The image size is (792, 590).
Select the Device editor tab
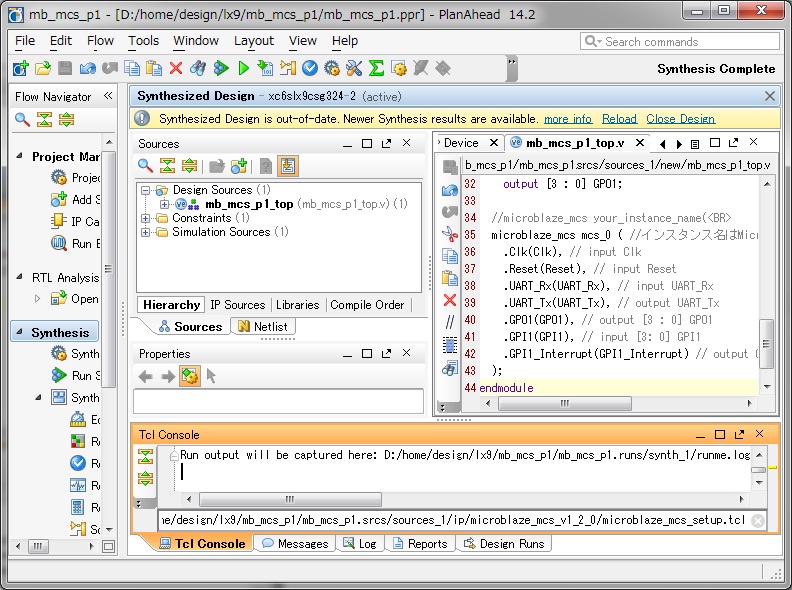pos(461,143)
